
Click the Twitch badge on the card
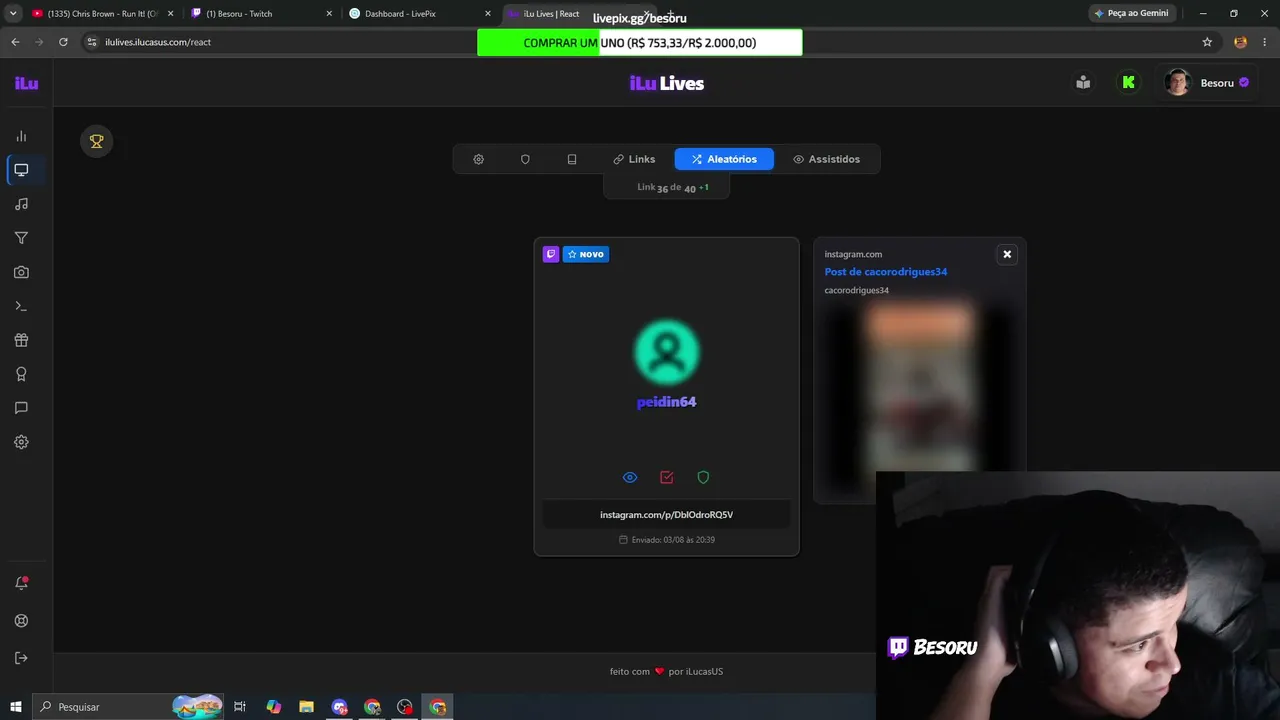(x=551, y=254)
